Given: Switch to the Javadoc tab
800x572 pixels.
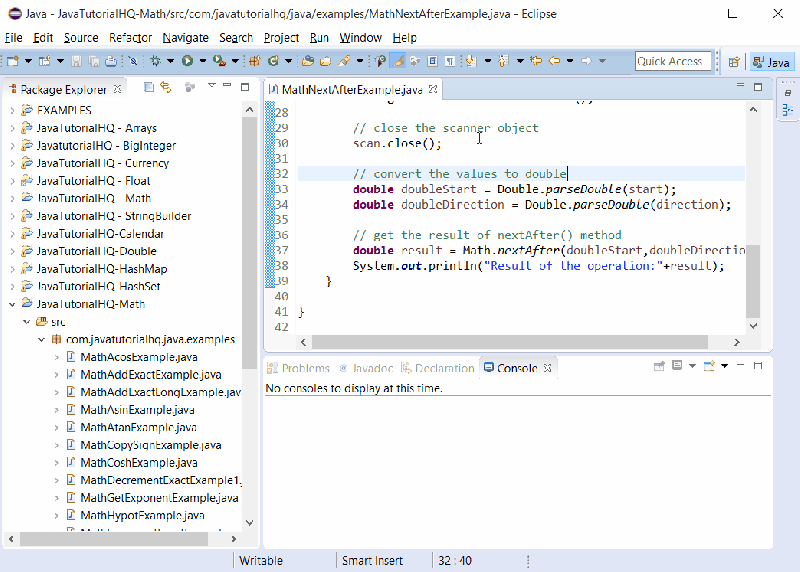Looking at the screenshot, I should click(x=366, y=368).
